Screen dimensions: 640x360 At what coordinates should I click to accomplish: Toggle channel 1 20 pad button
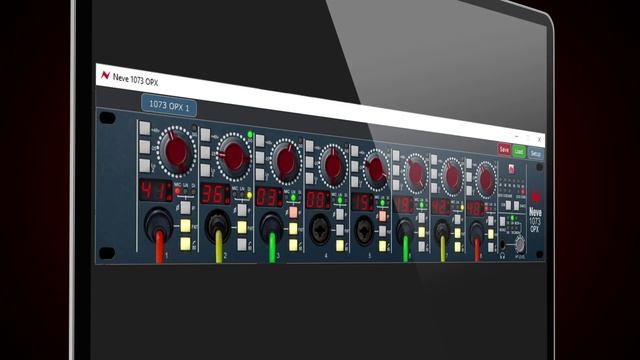[144, 147]
